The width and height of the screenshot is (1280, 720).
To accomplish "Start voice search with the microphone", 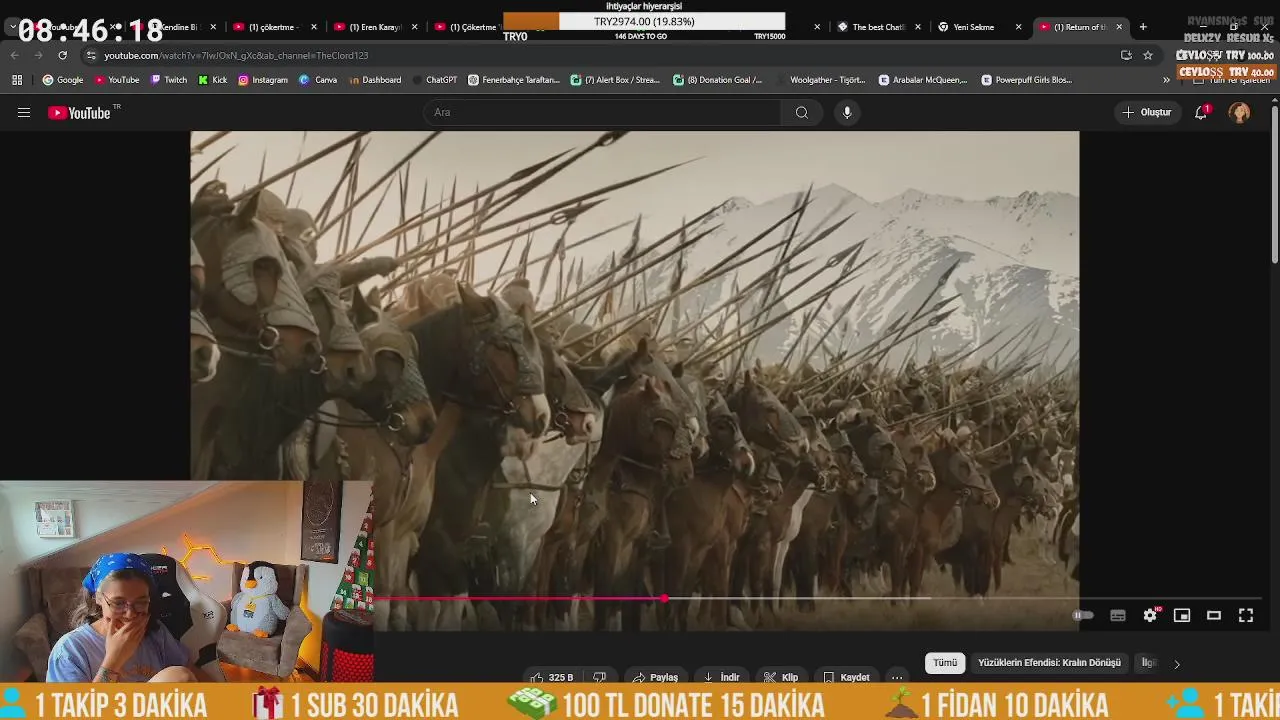I will click(847, 113).
